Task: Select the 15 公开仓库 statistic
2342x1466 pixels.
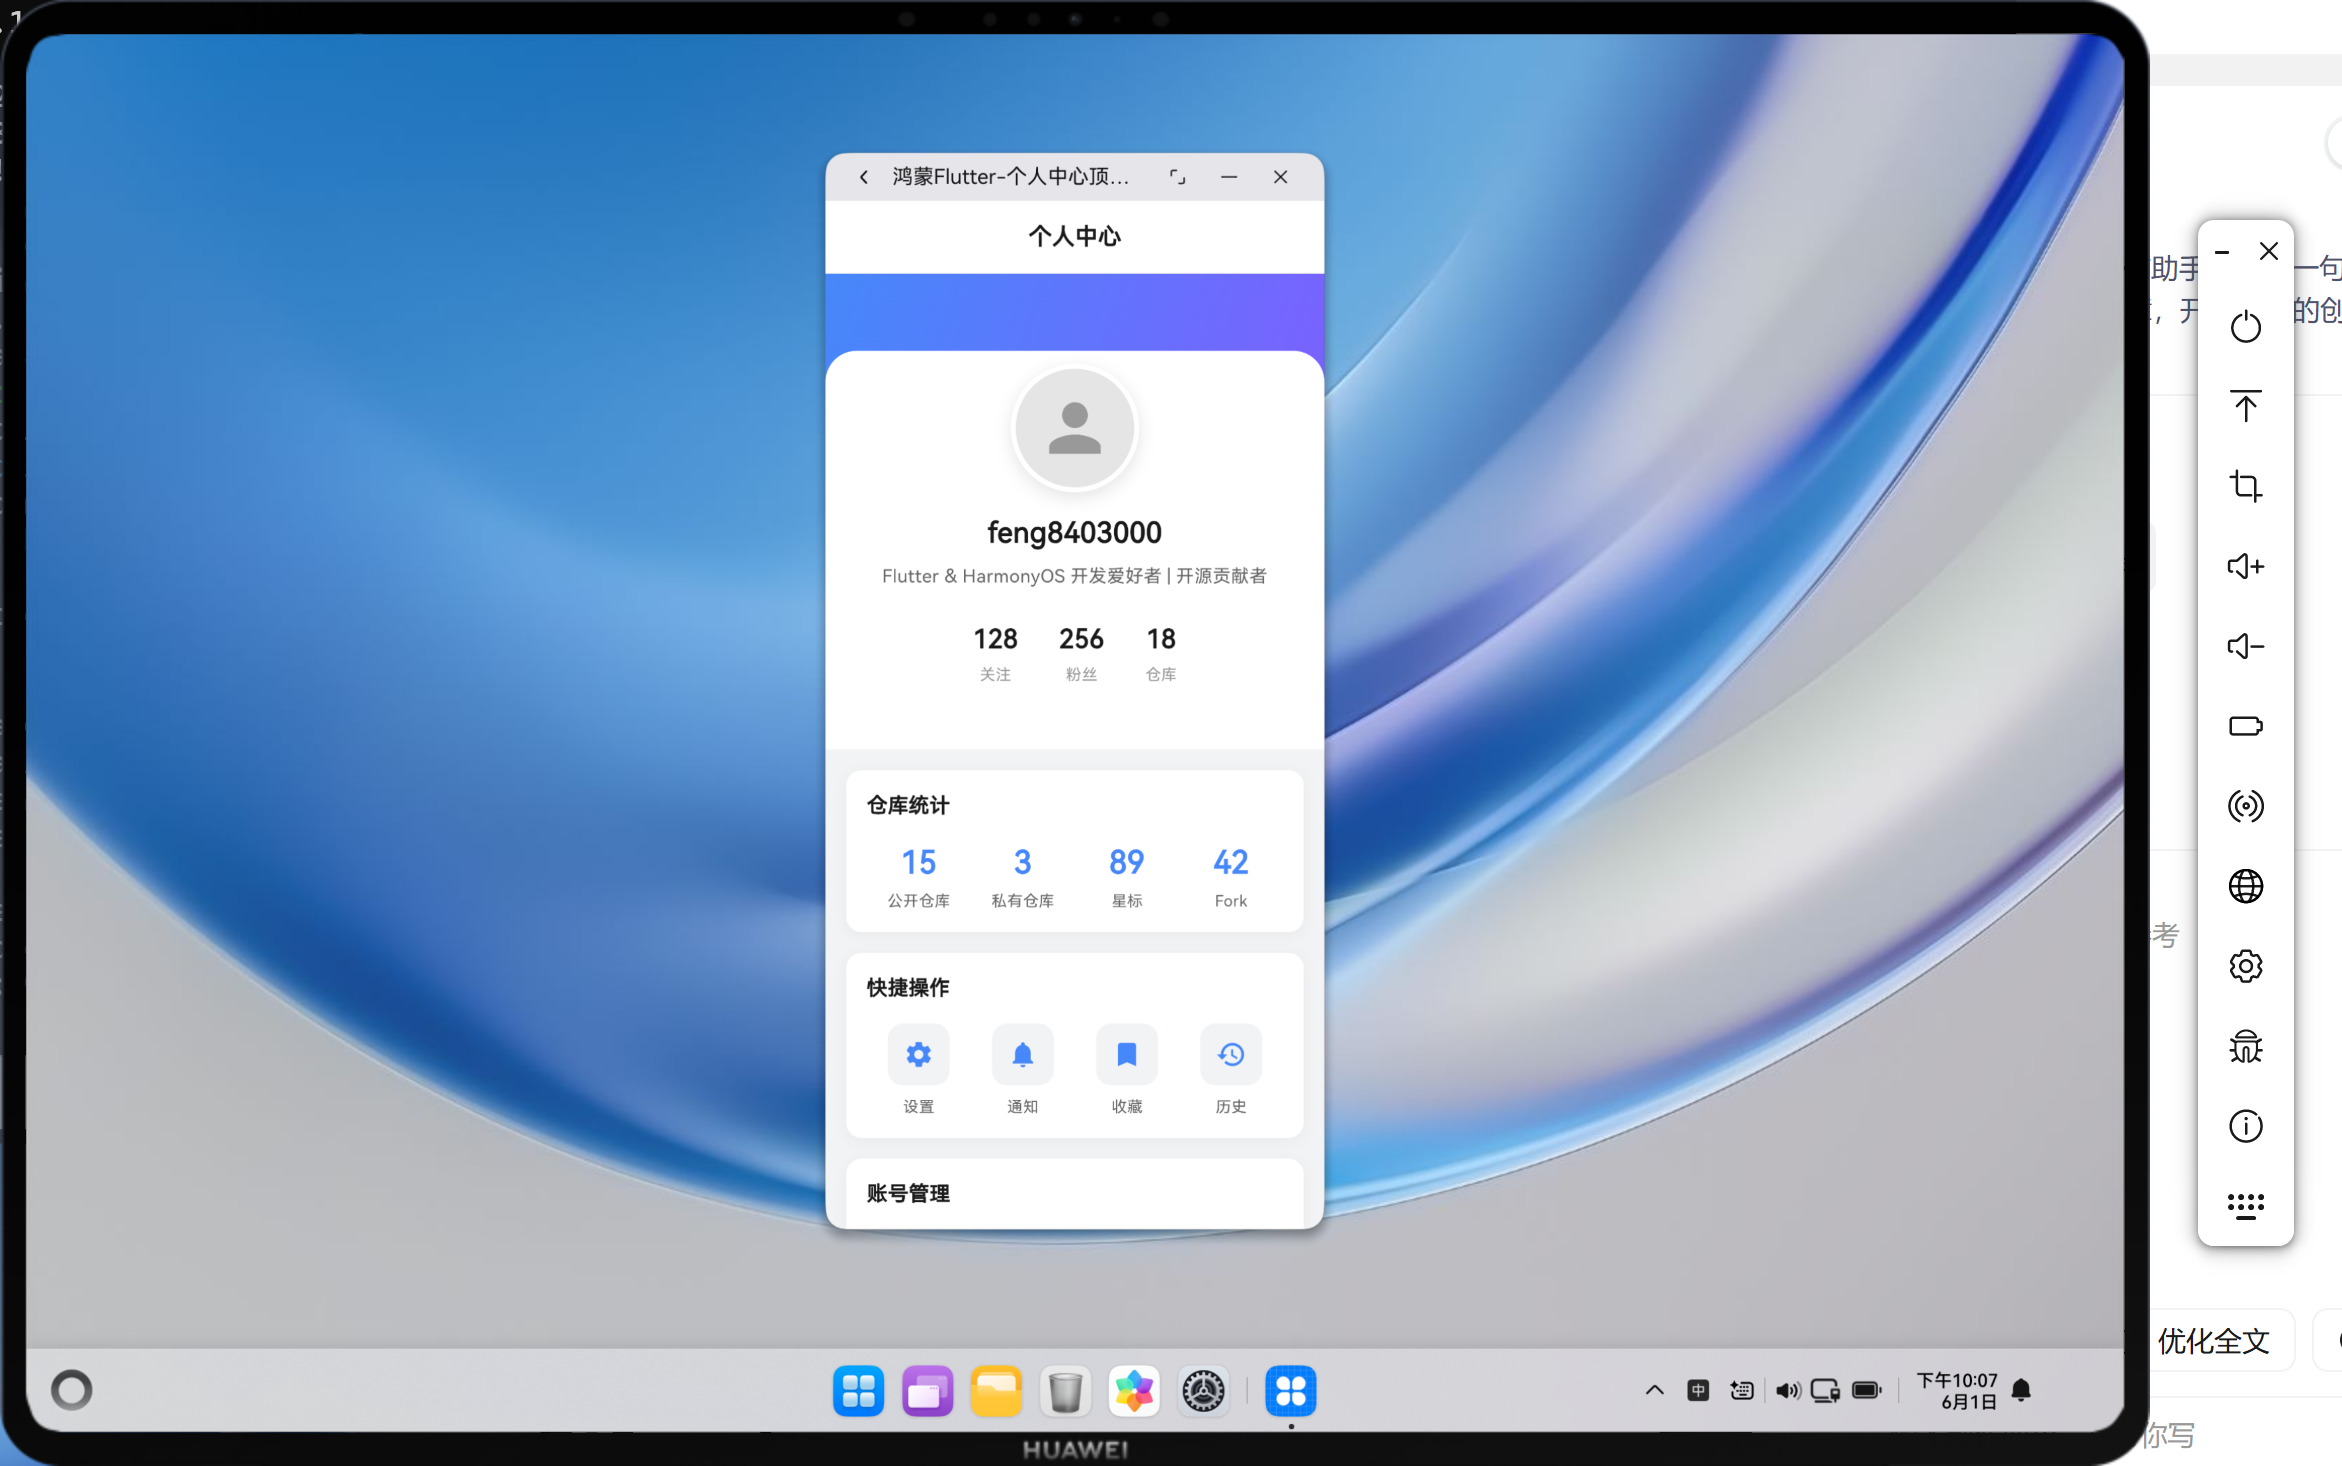Action: pos(918,877)
